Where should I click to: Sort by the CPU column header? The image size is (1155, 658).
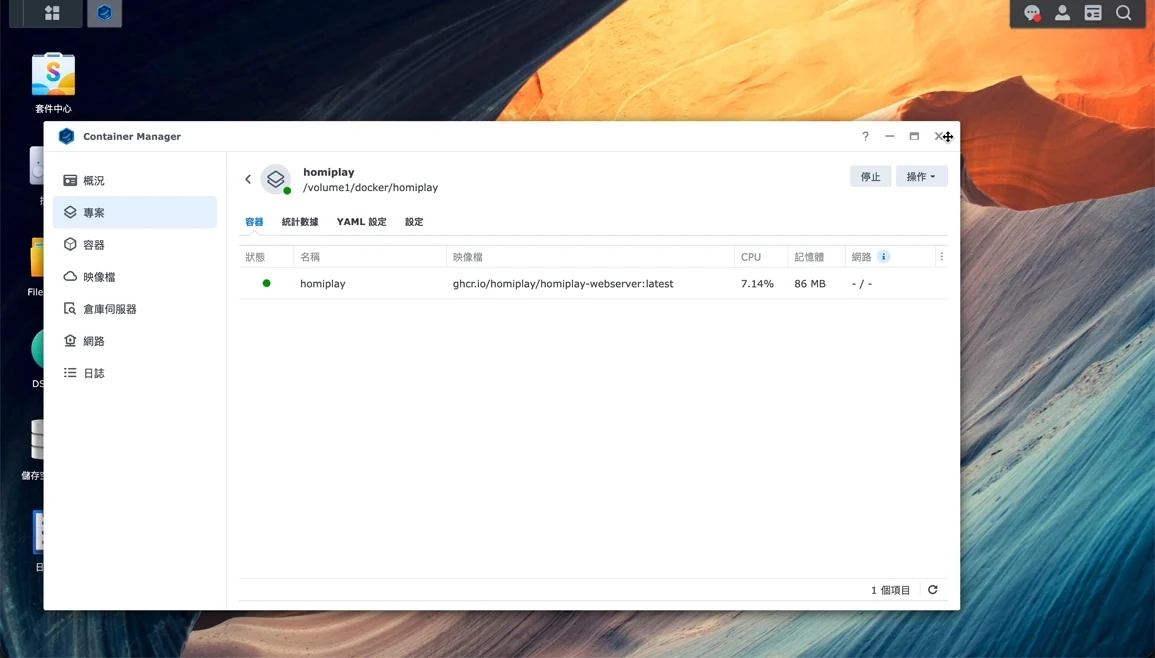[x=761, y=257]
